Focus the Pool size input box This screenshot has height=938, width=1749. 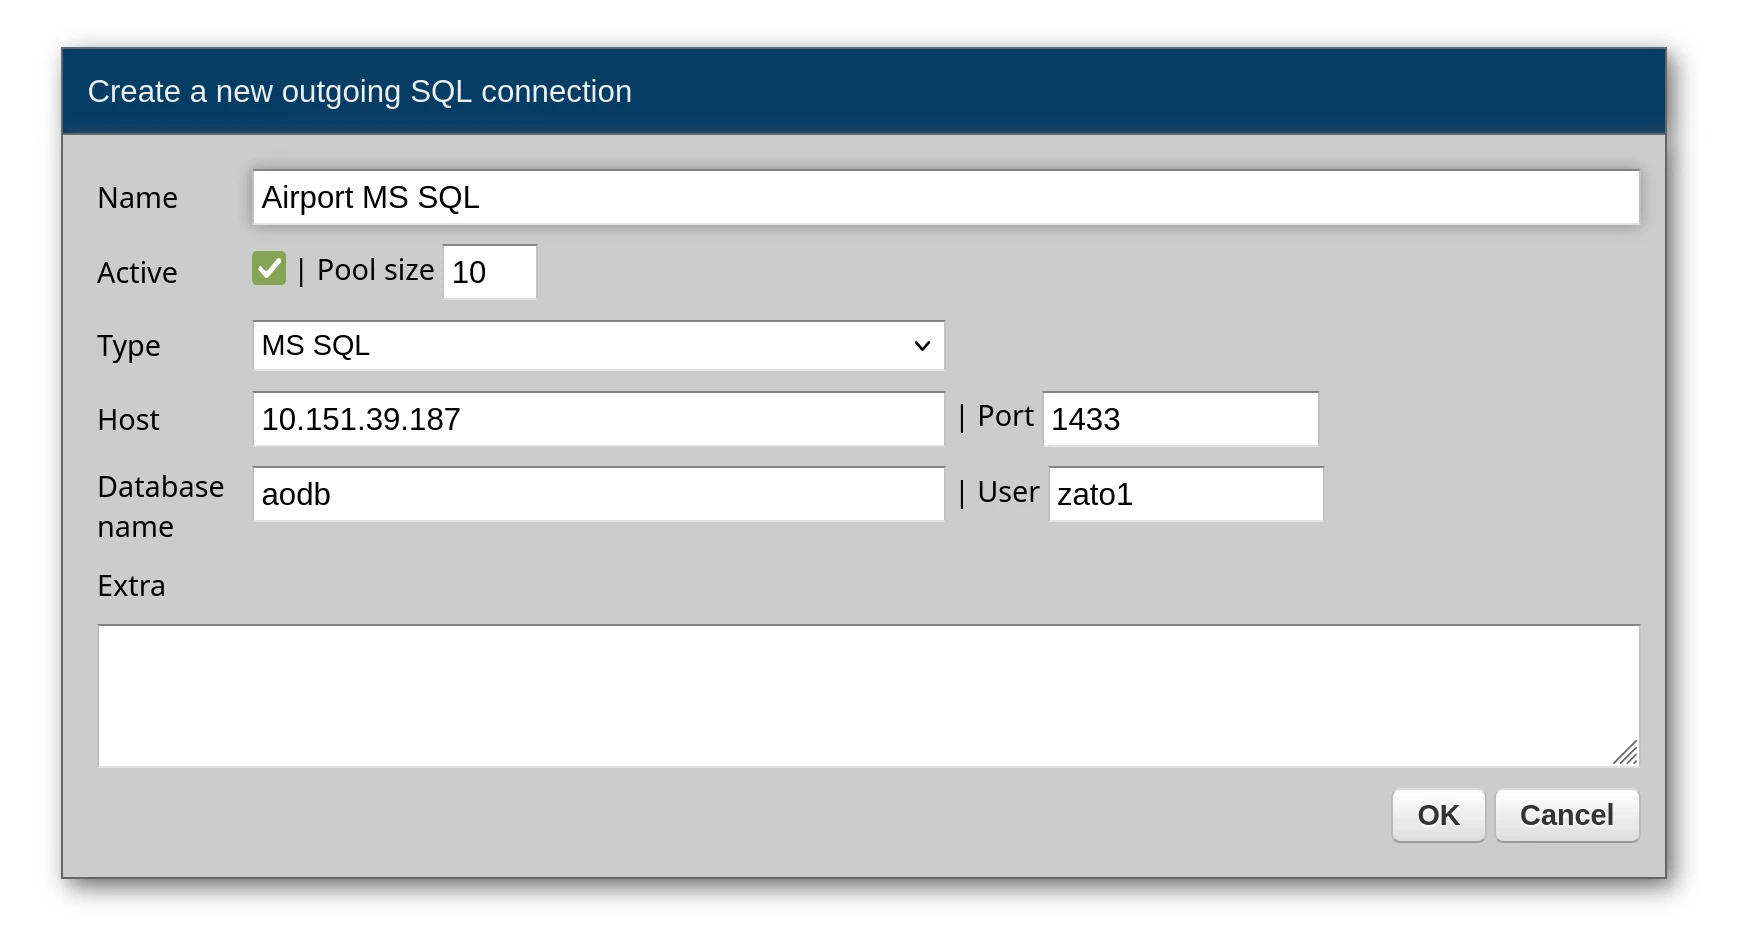[x=489, y=272]
